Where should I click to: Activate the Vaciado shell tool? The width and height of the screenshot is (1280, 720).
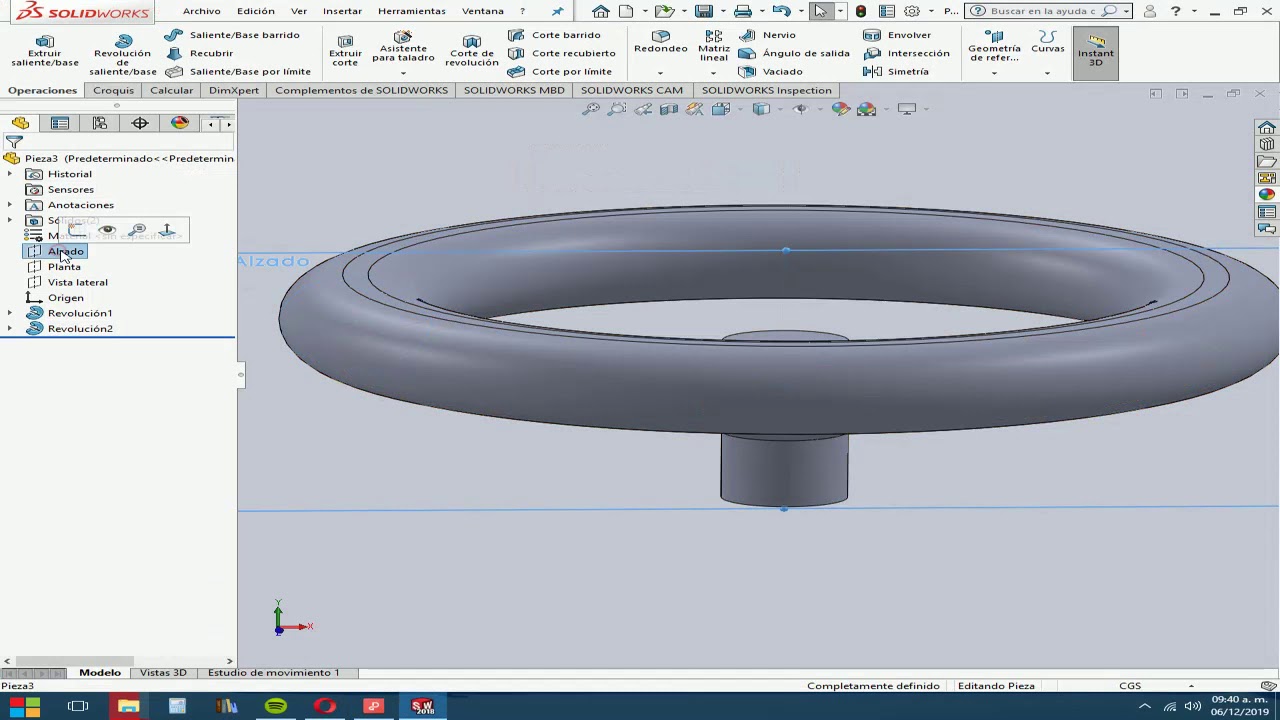771,72
